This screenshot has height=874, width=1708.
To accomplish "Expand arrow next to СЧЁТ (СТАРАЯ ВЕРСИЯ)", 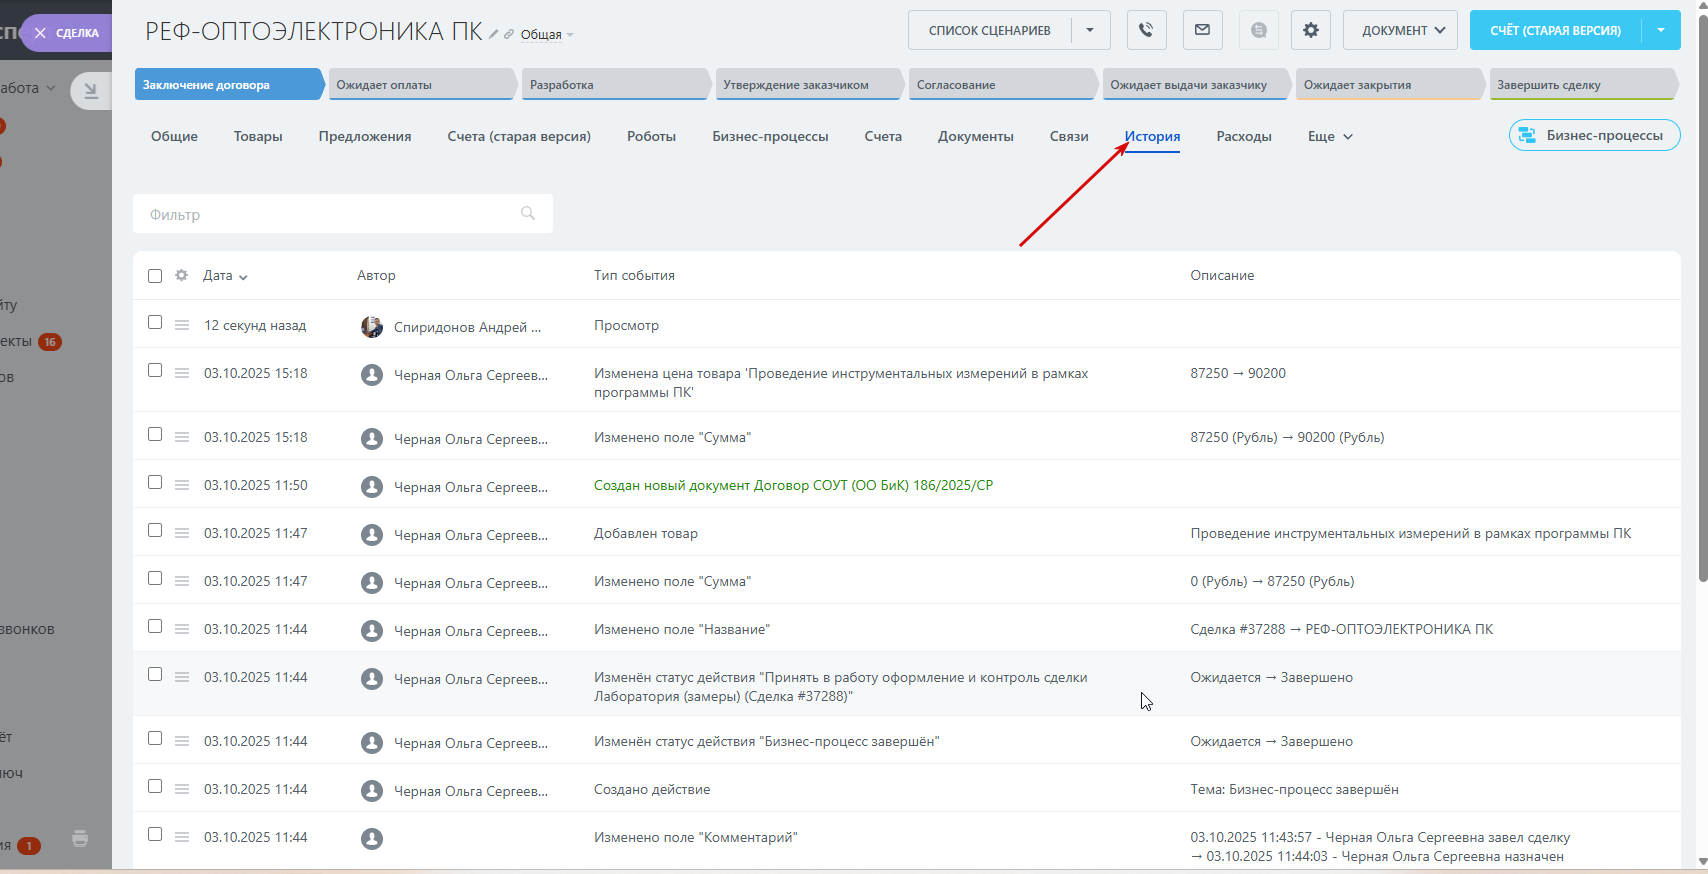I will point(1661,30).
